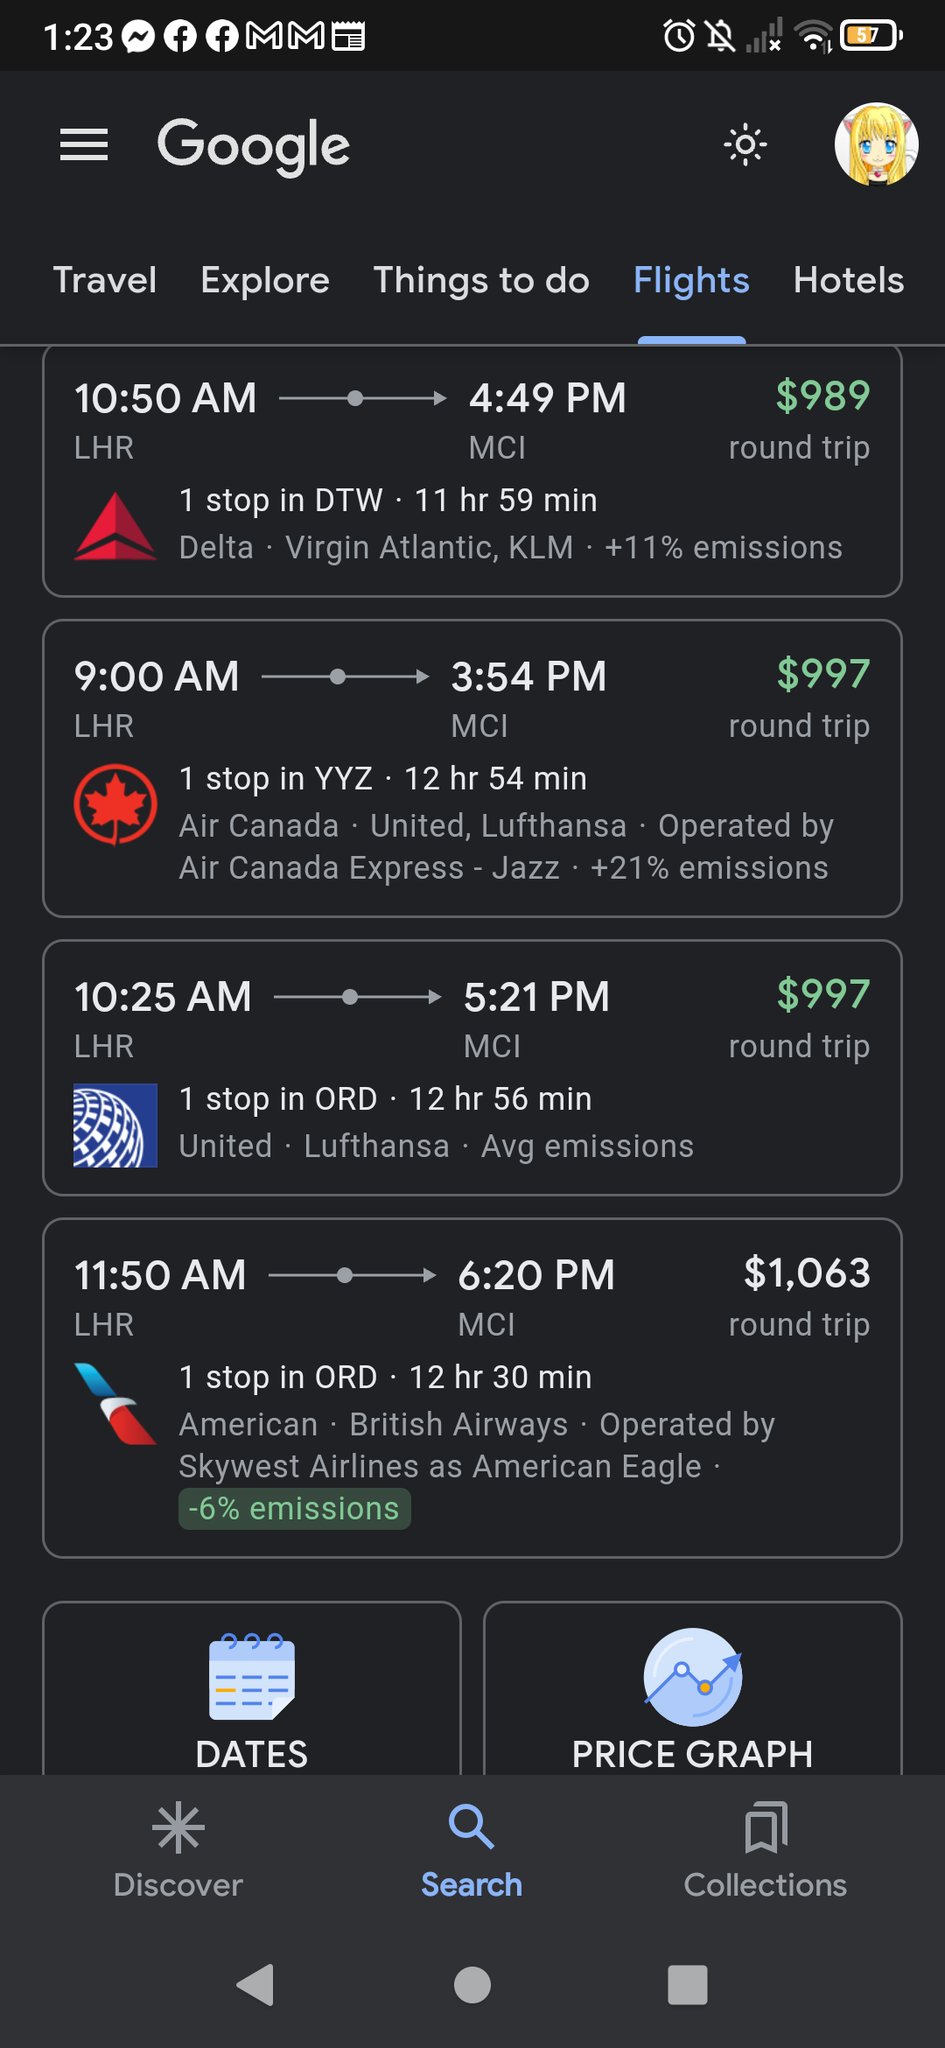Select the Delta flight at 10:50 AM

pos(472,470)
